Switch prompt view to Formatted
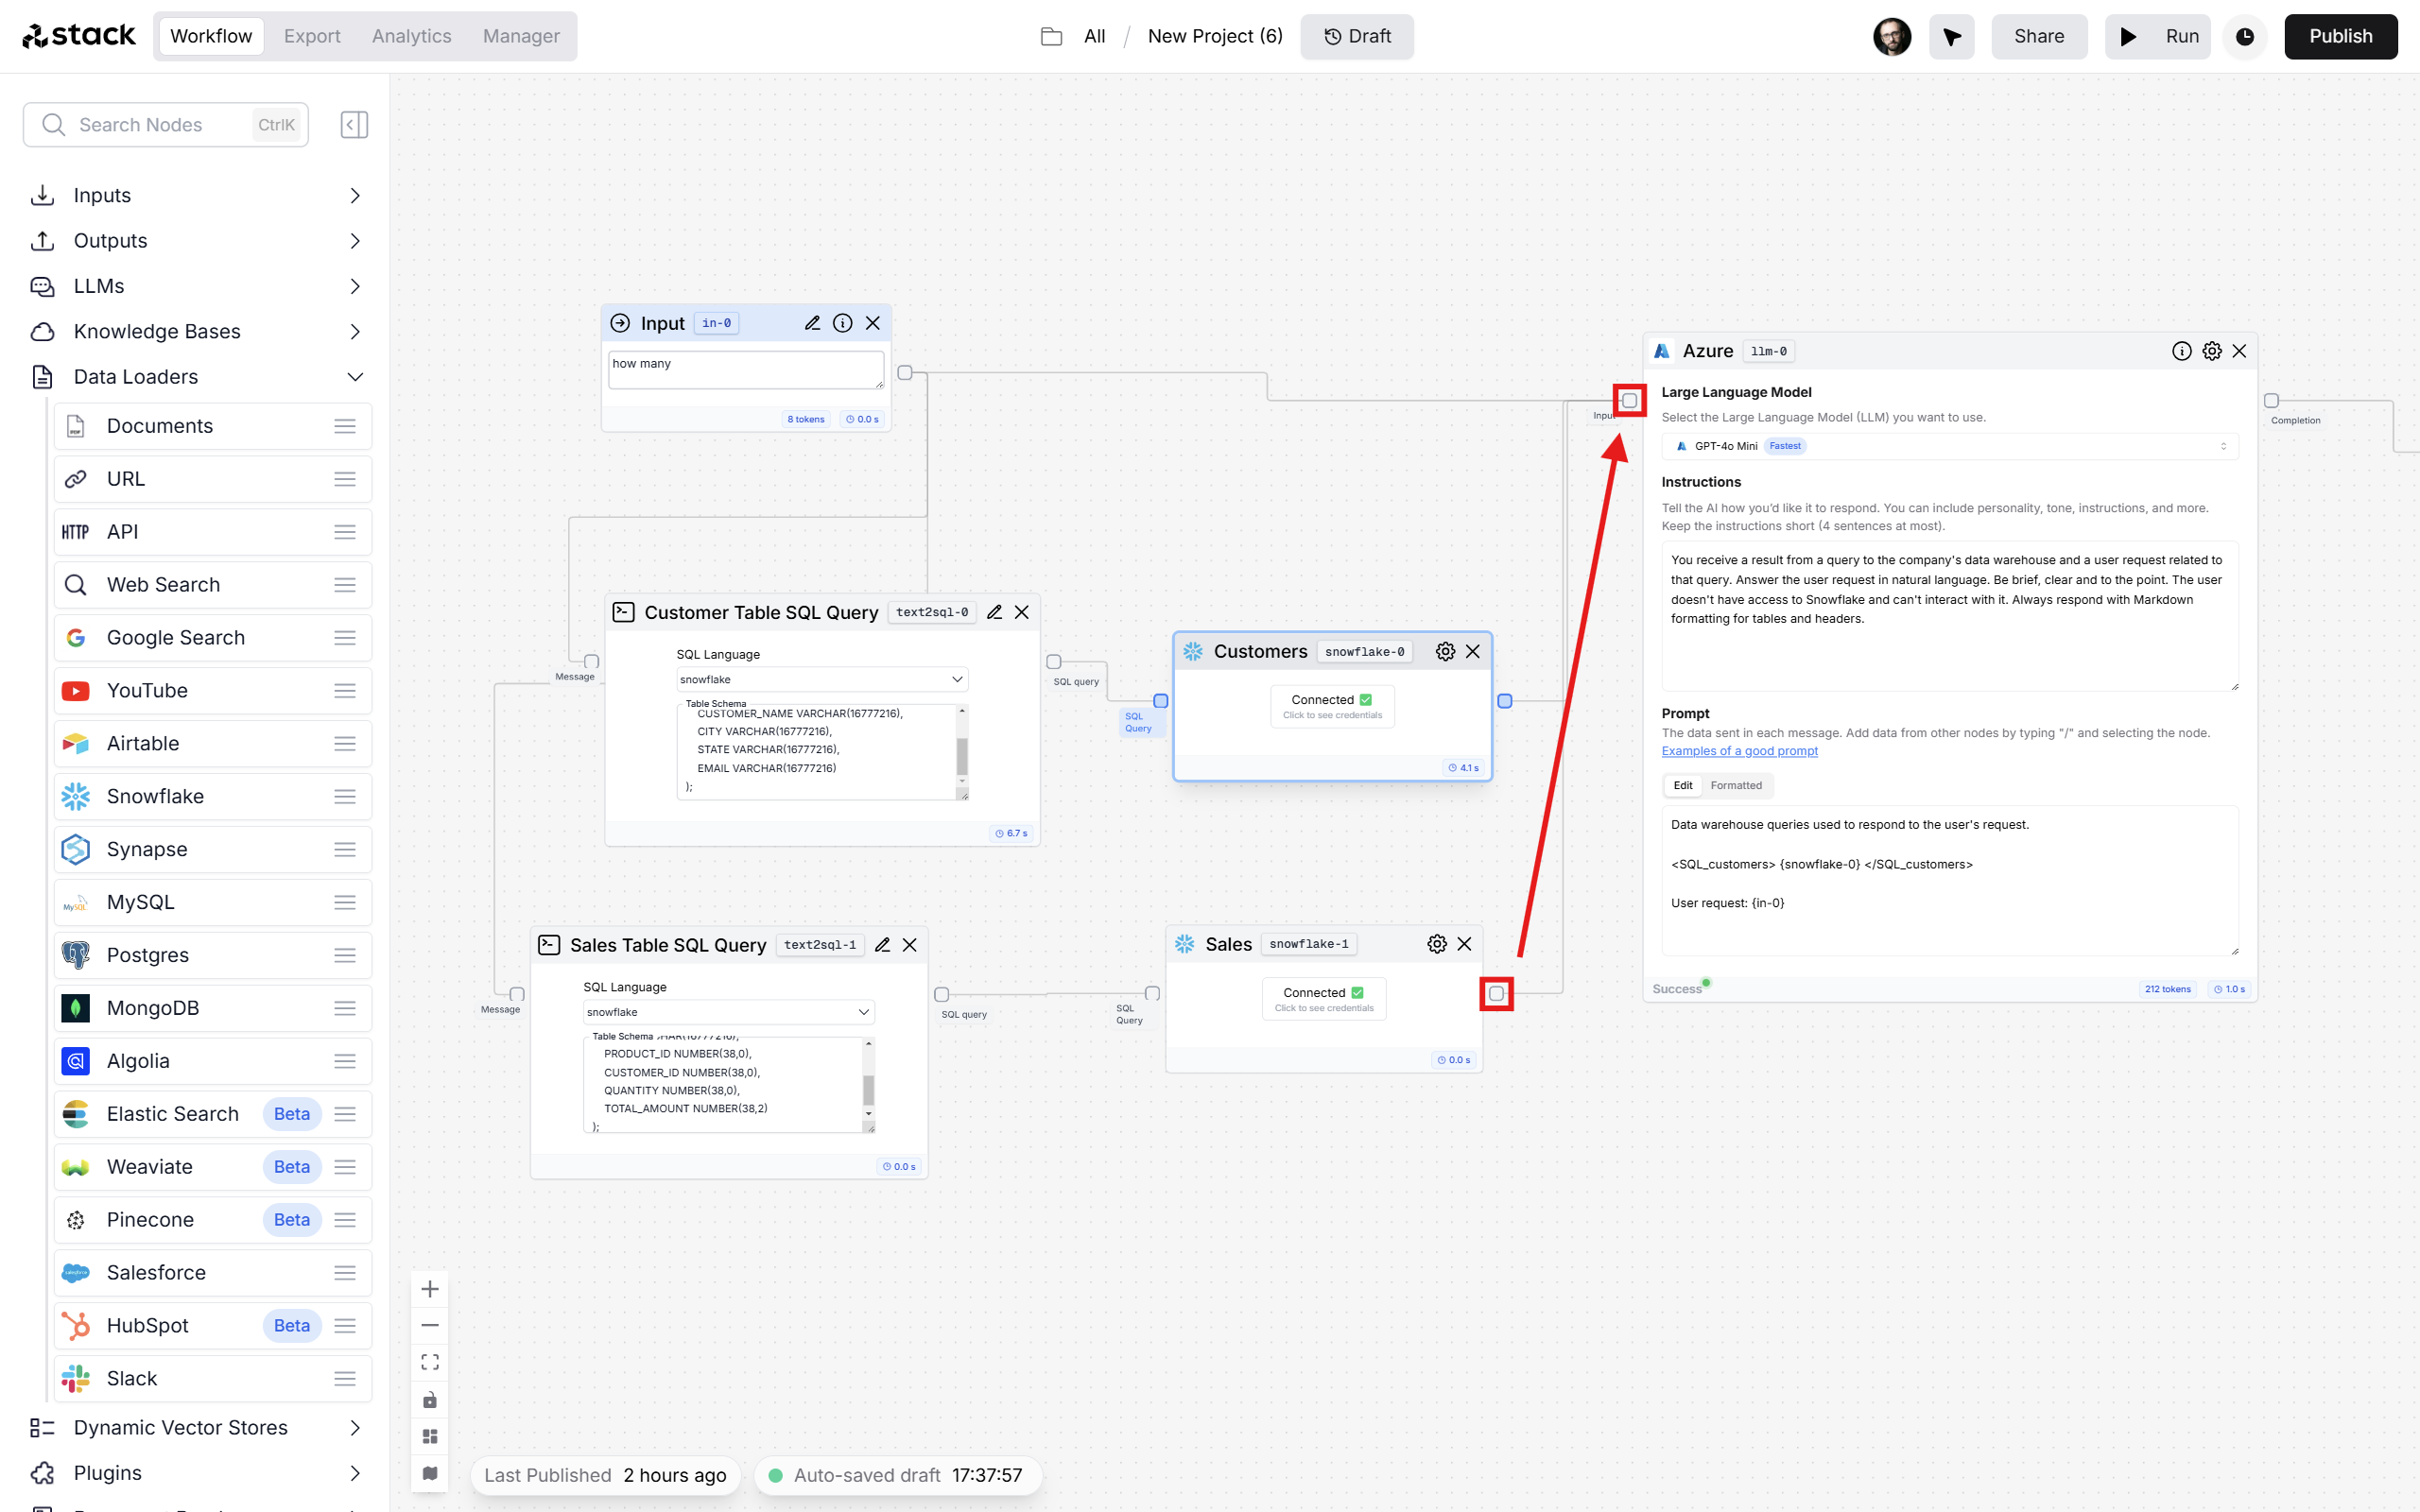Screen dimensions: 2420x1512 pos(1736,786)
